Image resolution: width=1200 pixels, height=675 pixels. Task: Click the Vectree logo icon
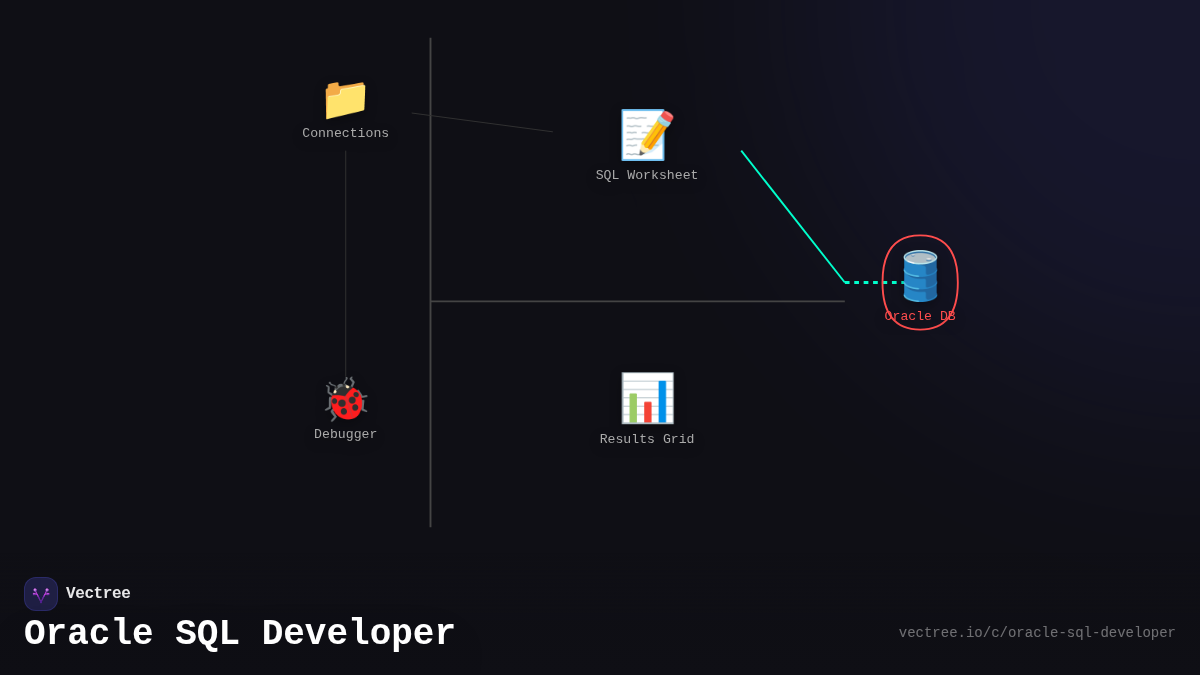(x=40, y=593)
